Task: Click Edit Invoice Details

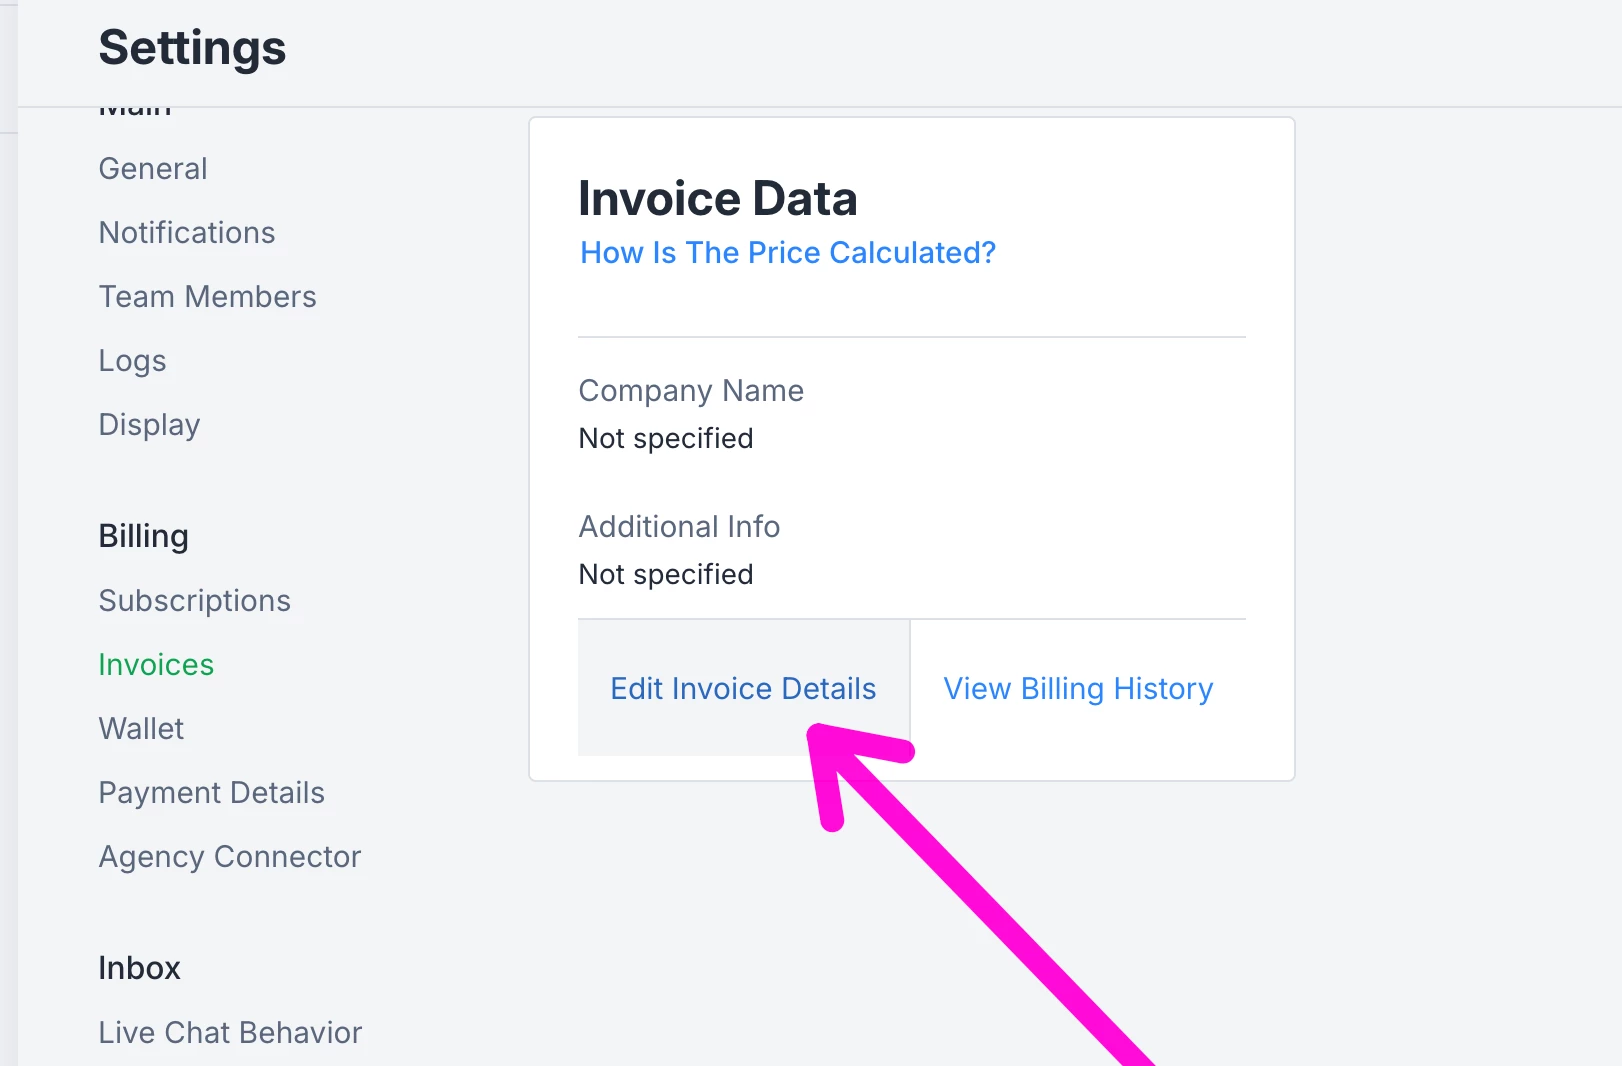Action: click(743, 689)
